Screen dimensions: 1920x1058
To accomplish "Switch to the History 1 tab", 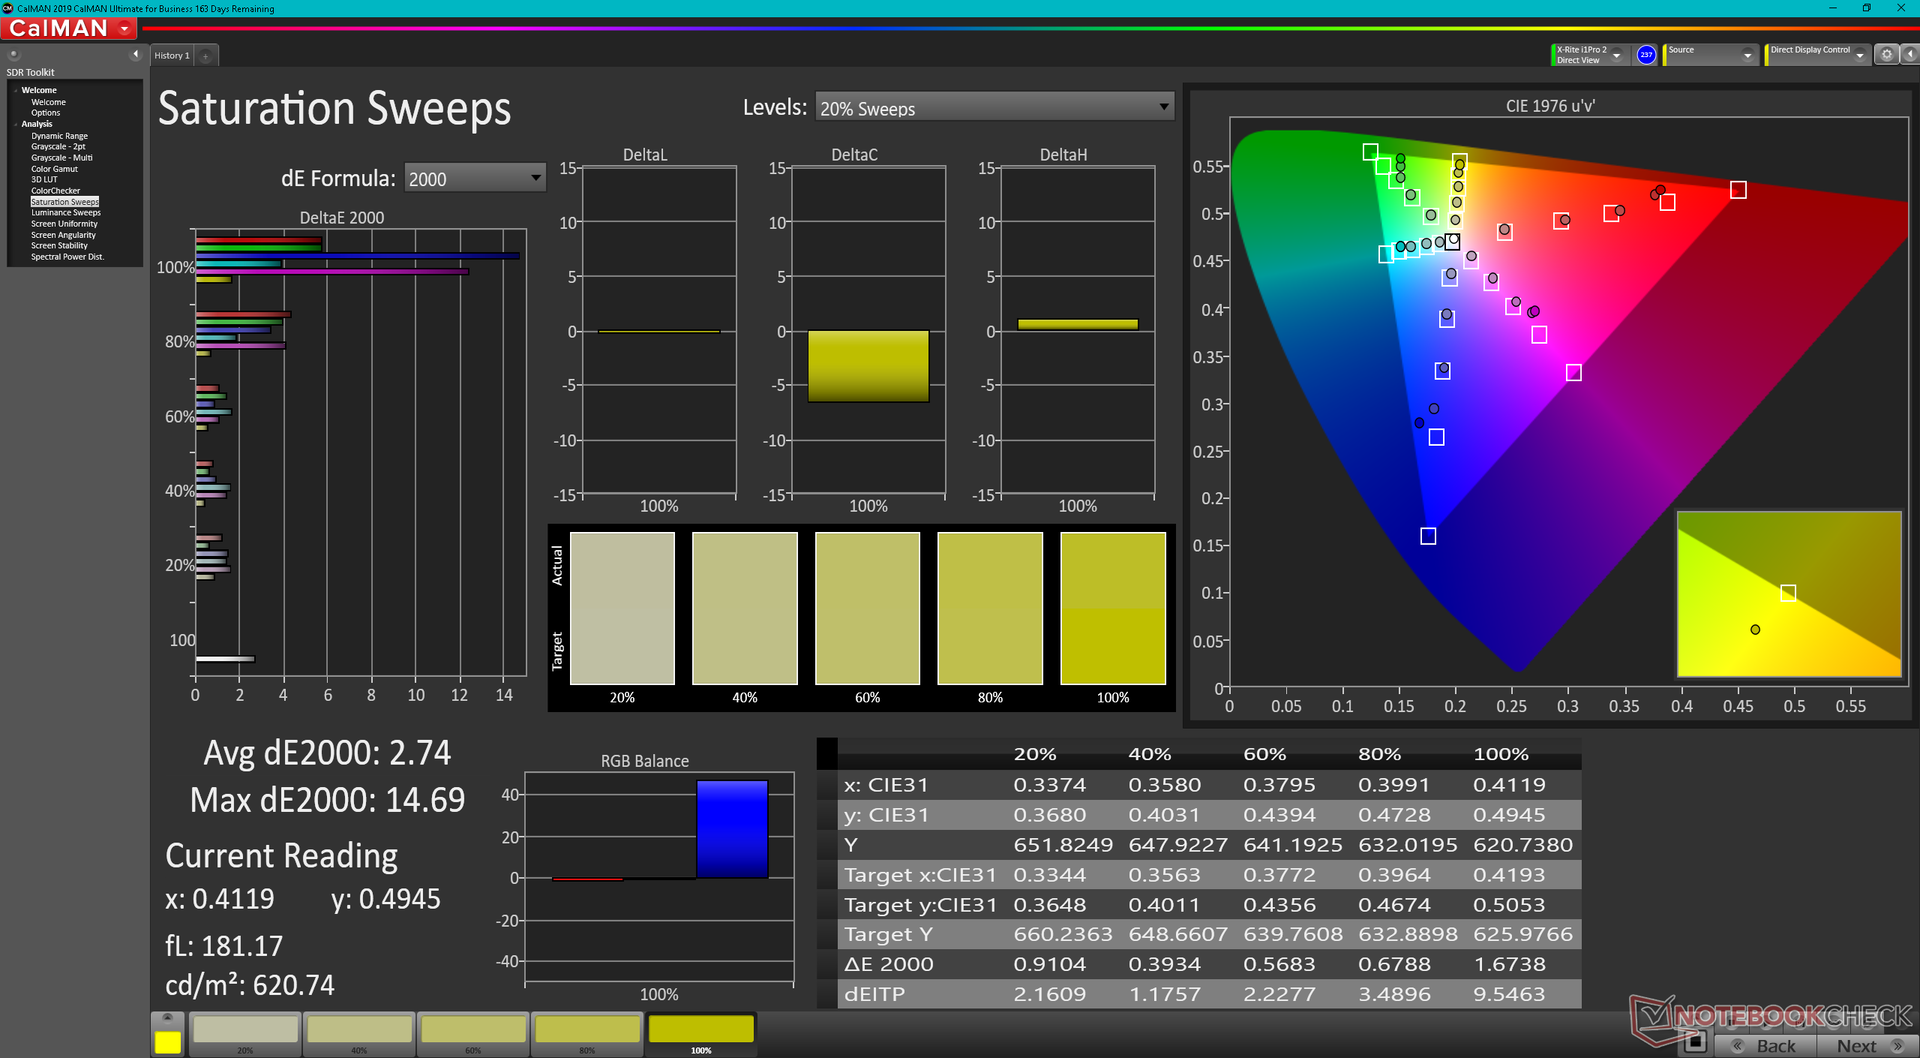I will (172, 56).
